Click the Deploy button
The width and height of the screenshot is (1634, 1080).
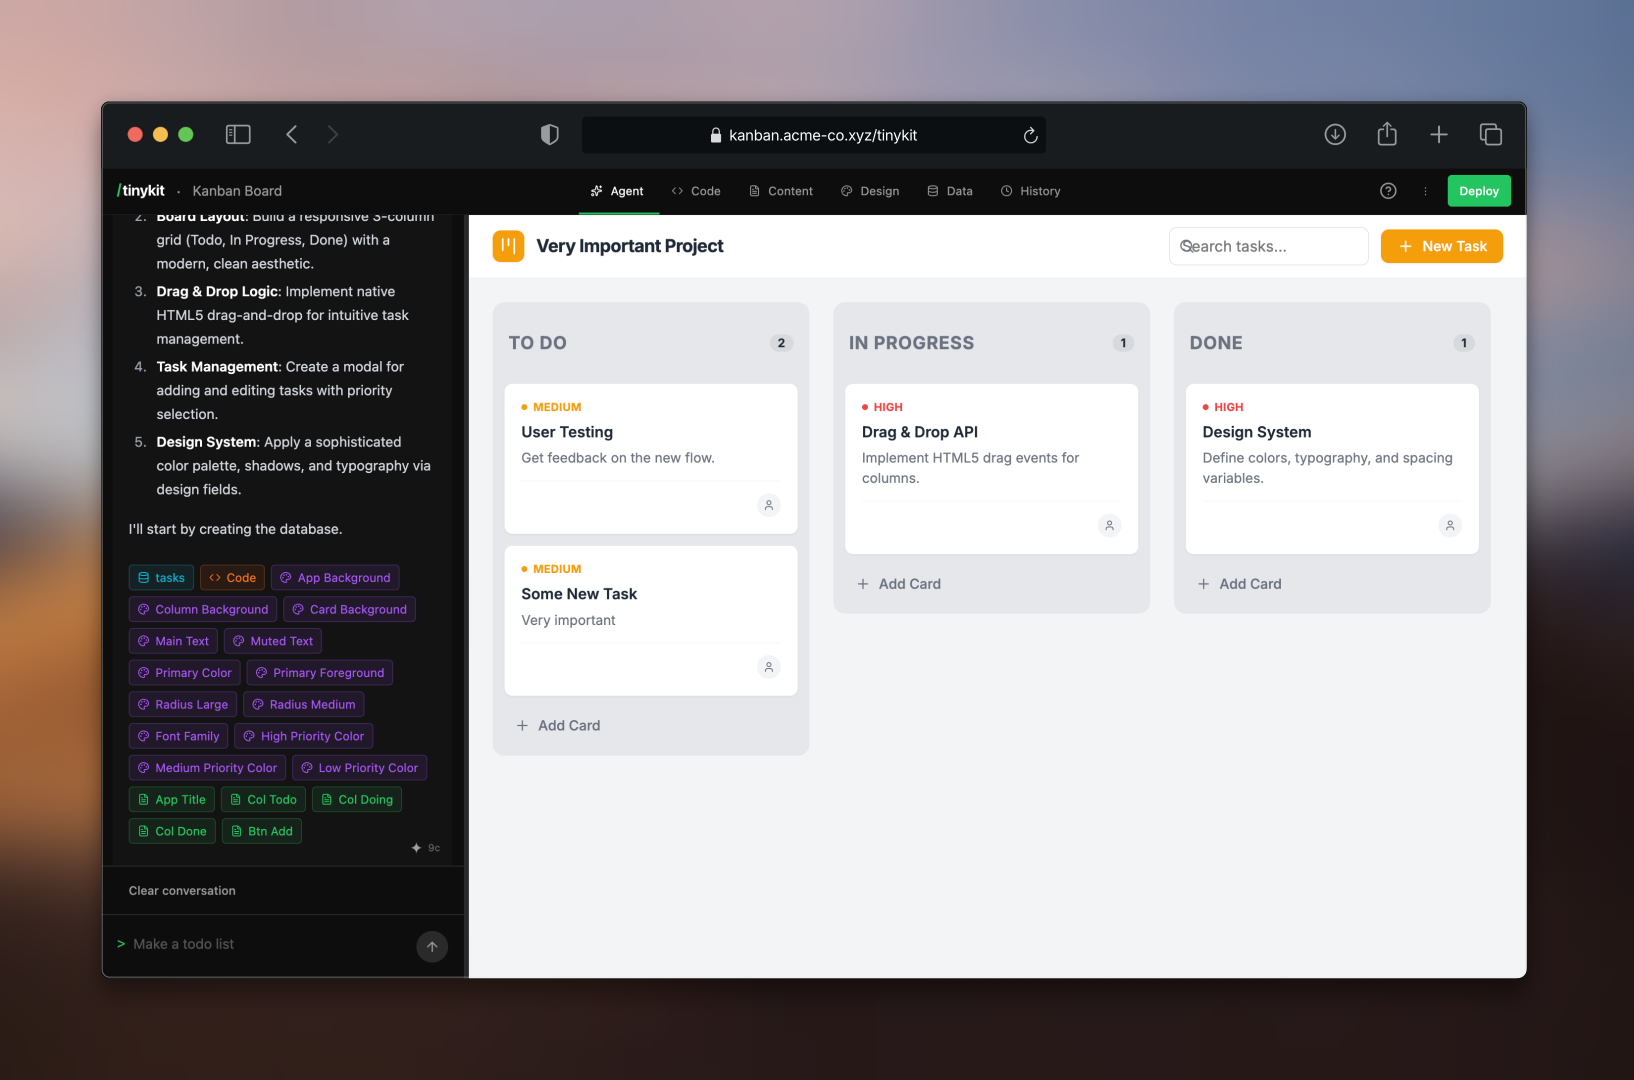1479,190
